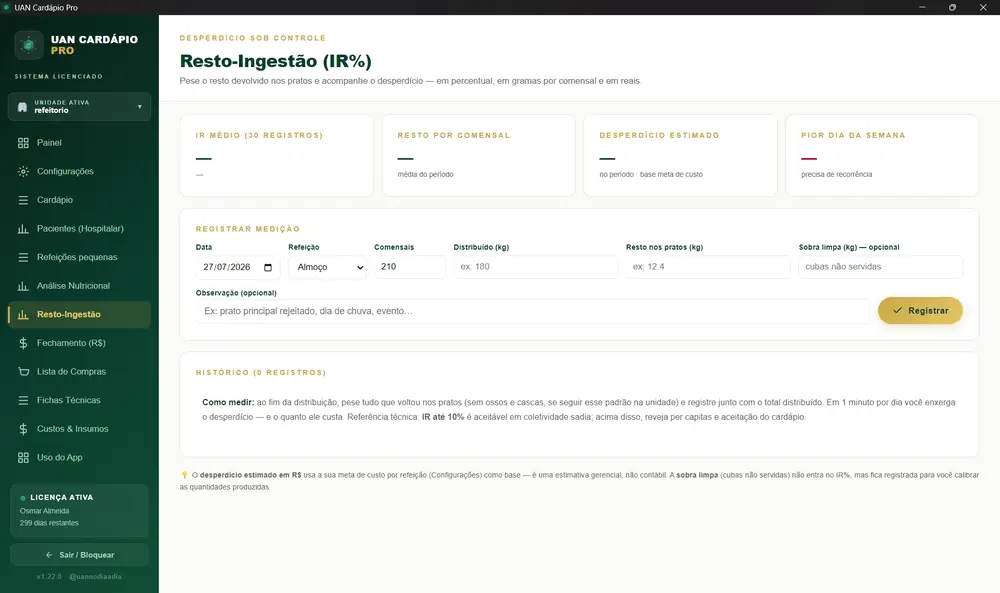Go to the Fichas Técnicas section
This screenshot has width=1000, height=593.
80,400
